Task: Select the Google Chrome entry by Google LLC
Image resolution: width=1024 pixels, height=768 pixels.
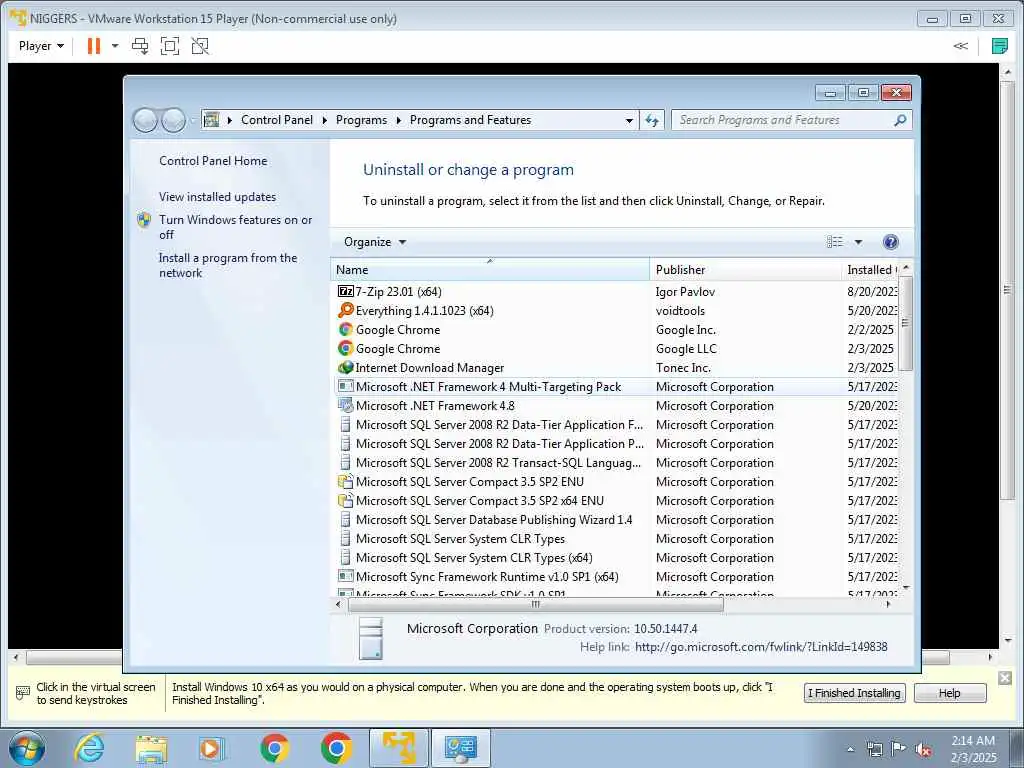Action: coord(616,349)
